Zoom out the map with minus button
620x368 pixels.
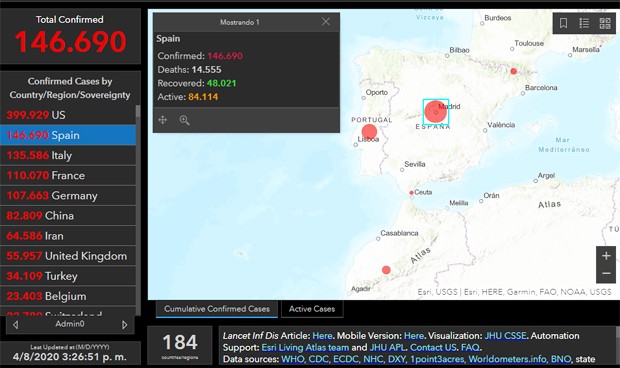tap(606, 274)
